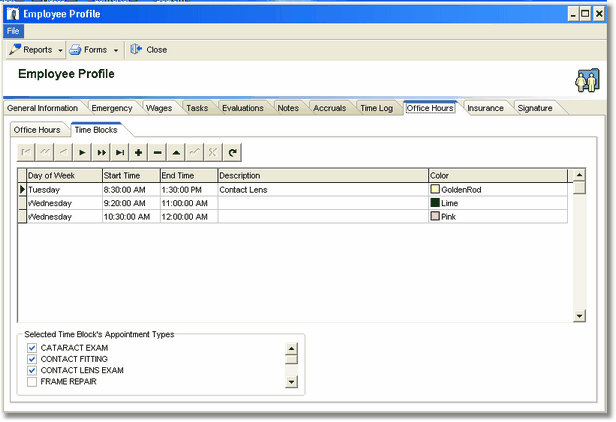Viewport: 616px width, 422px height.
Task: Click the End Time column header
Action: tap(189, 176)
